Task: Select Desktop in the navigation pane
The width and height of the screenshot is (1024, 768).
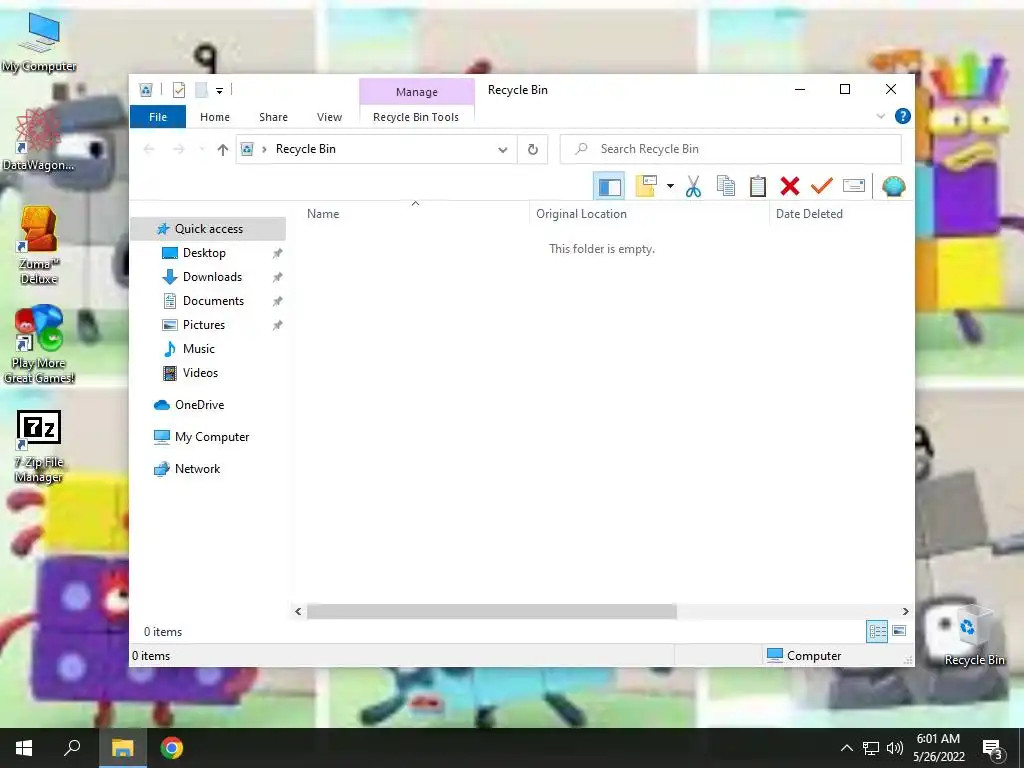Action: (x=204, y=253)
